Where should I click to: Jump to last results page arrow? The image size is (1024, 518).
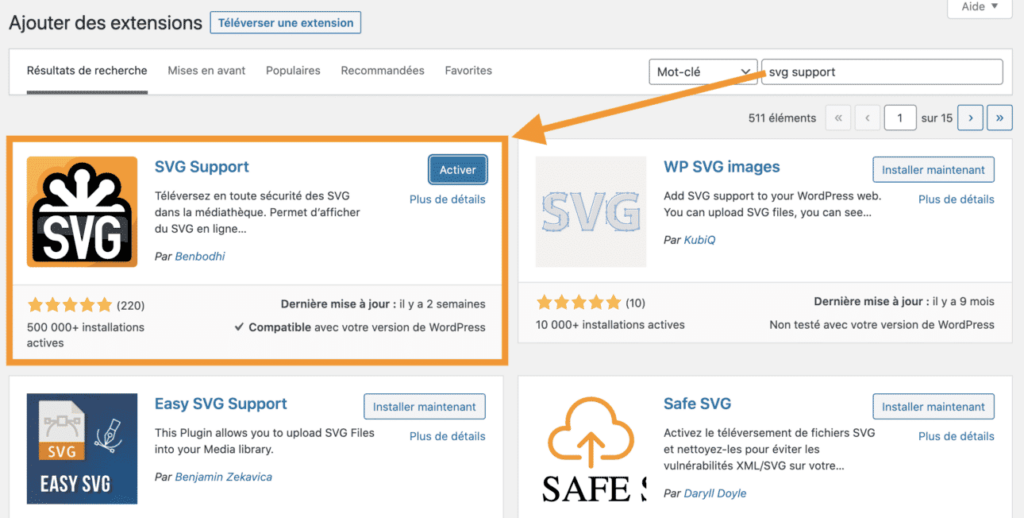point(1000,118)
